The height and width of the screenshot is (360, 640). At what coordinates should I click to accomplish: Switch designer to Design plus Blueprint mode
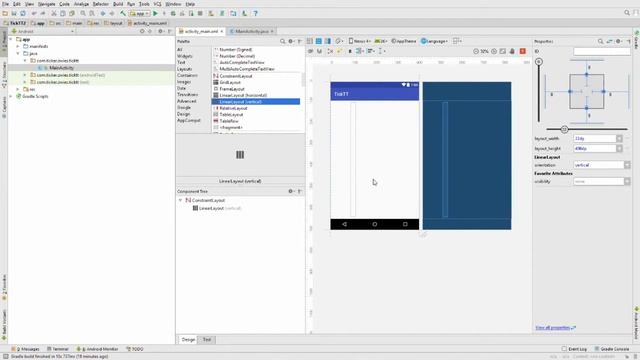tap(327, 41)
